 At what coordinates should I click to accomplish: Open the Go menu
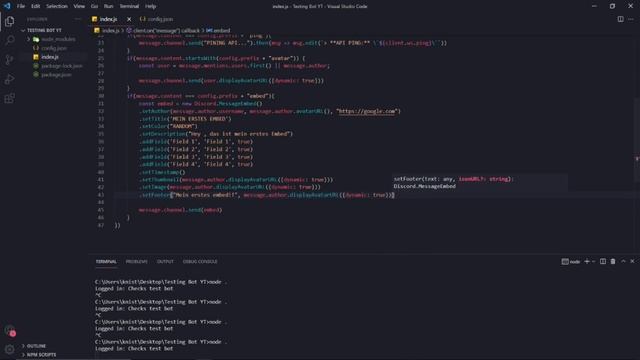(94, 6)
